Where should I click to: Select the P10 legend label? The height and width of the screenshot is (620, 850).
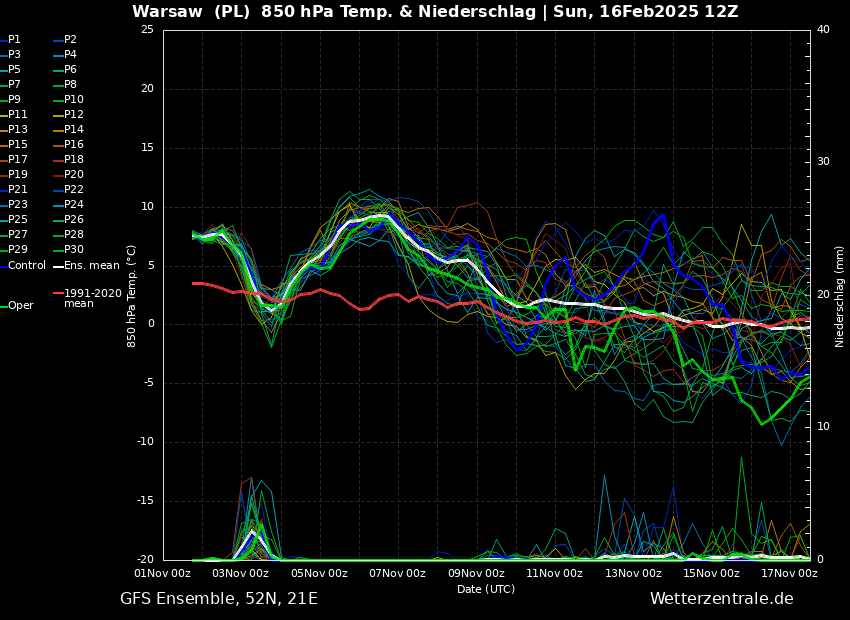73,100
